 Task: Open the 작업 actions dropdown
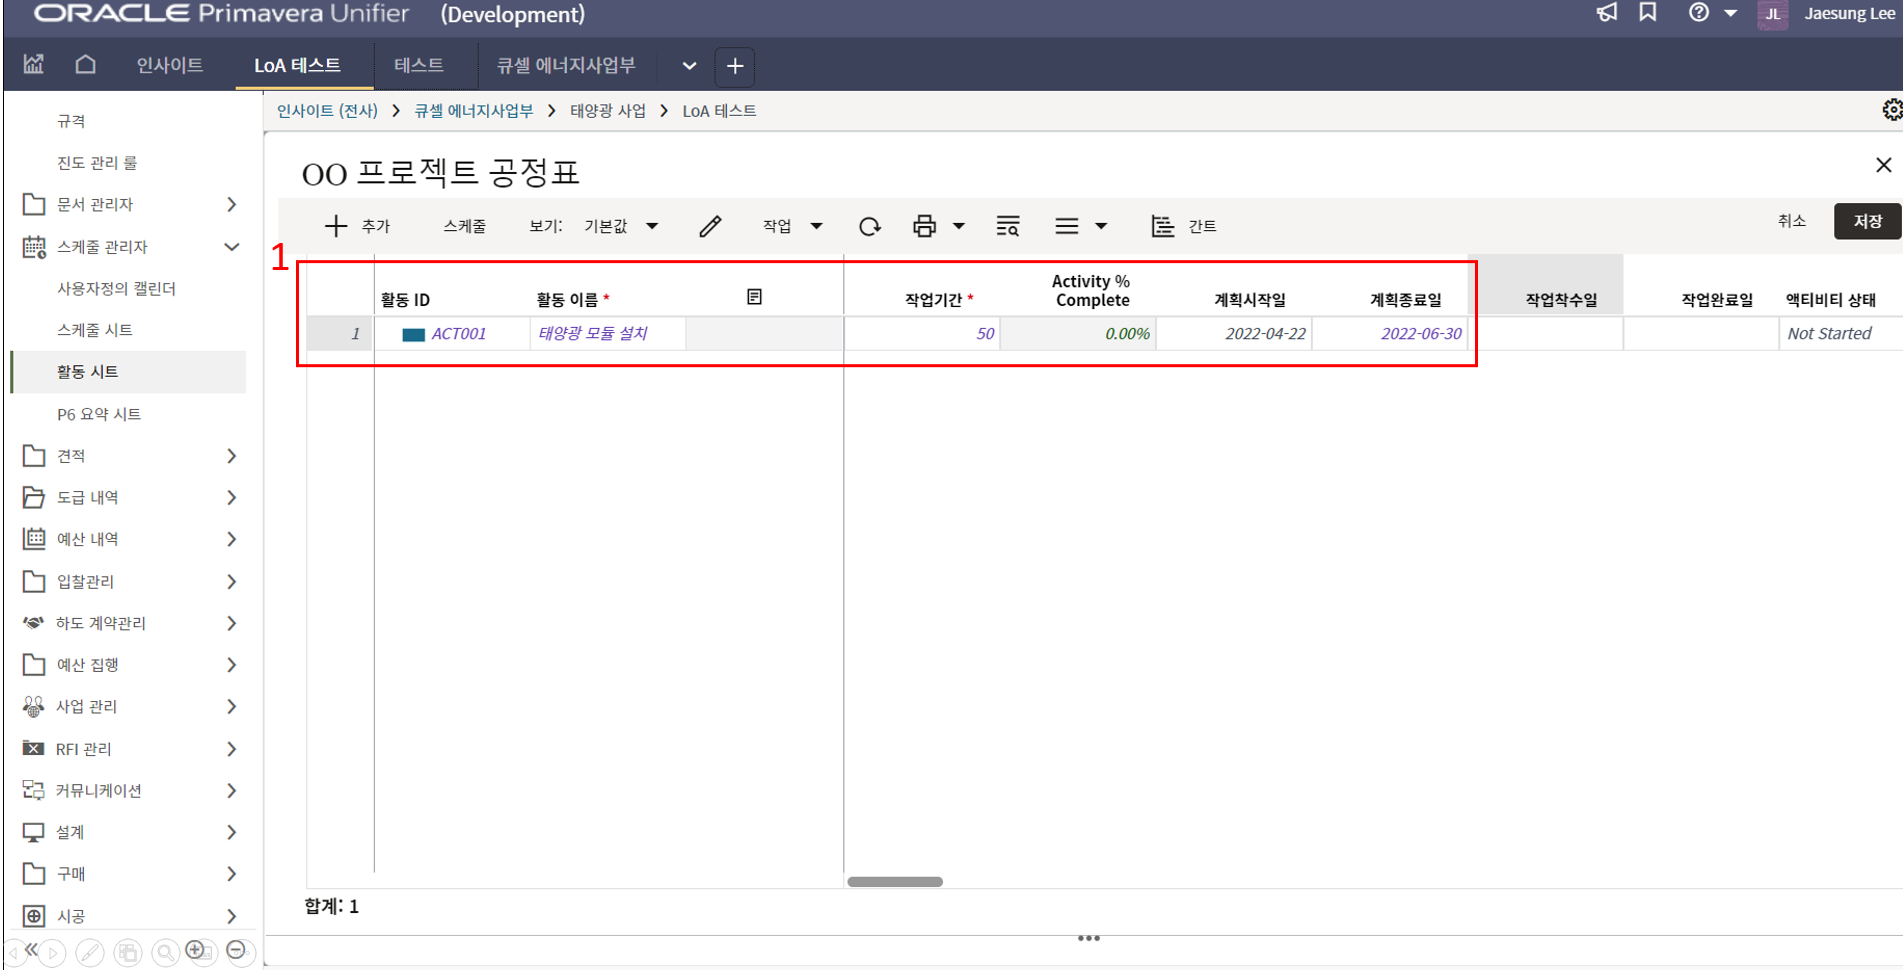[x=792, y=226]
